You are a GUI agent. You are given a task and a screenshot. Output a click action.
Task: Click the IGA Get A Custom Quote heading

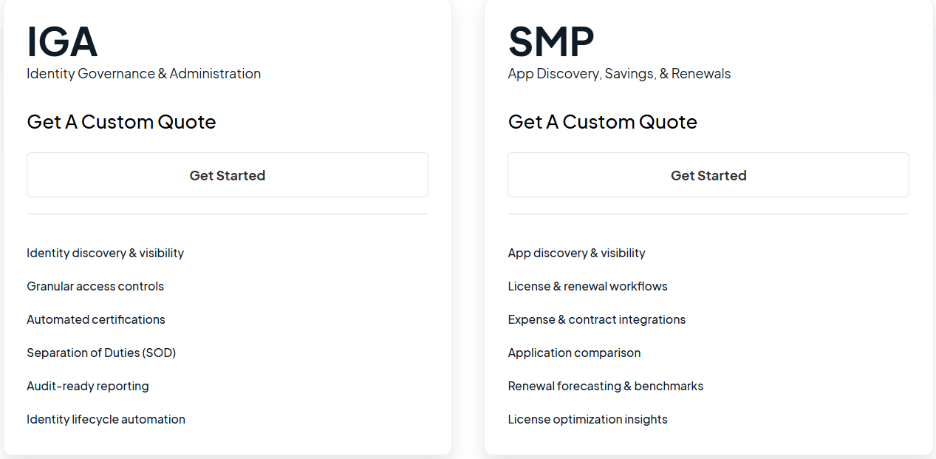121,122
